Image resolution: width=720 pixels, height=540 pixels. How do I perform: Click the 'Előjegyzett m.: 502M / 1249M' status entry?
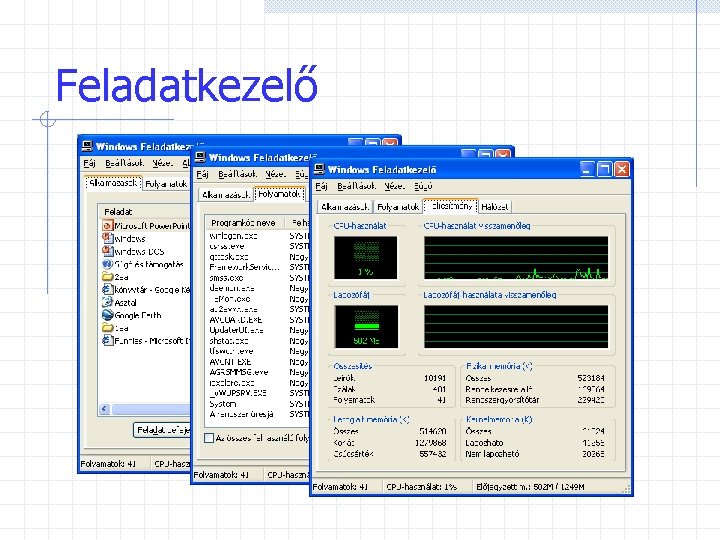point(530,487)
